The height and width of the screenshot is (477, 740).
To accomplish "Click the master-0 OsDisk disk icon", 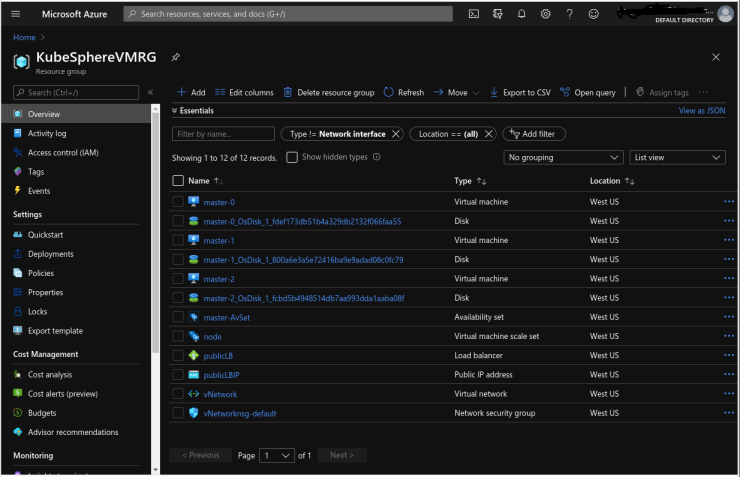I will [x=193, y=221].
